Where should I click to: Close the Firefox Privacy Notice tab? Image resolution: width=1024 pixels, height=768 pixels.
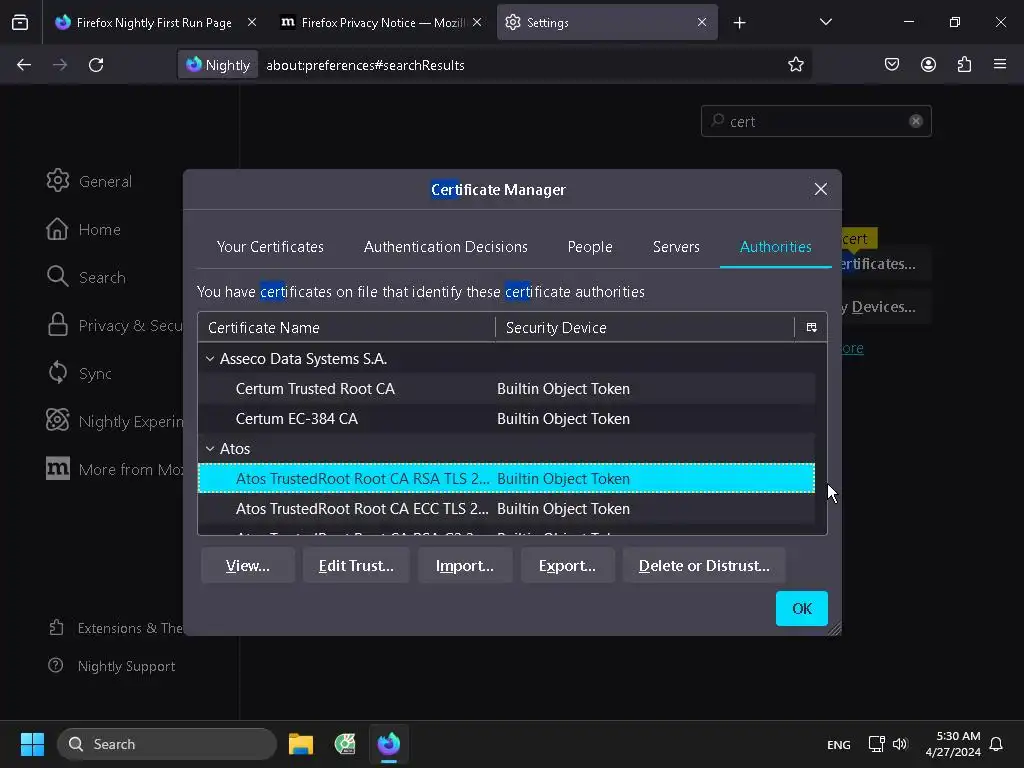point(477,22)
